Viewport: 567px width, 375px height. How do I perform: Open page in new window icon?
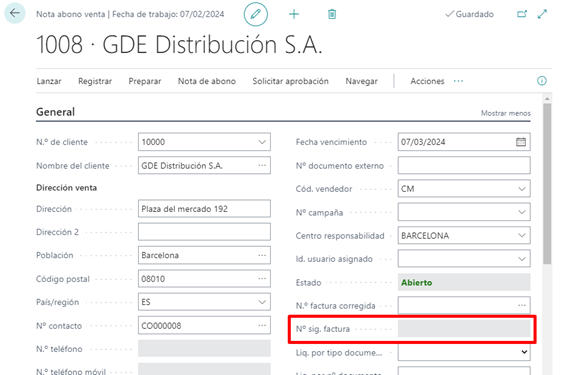[522, 14]
